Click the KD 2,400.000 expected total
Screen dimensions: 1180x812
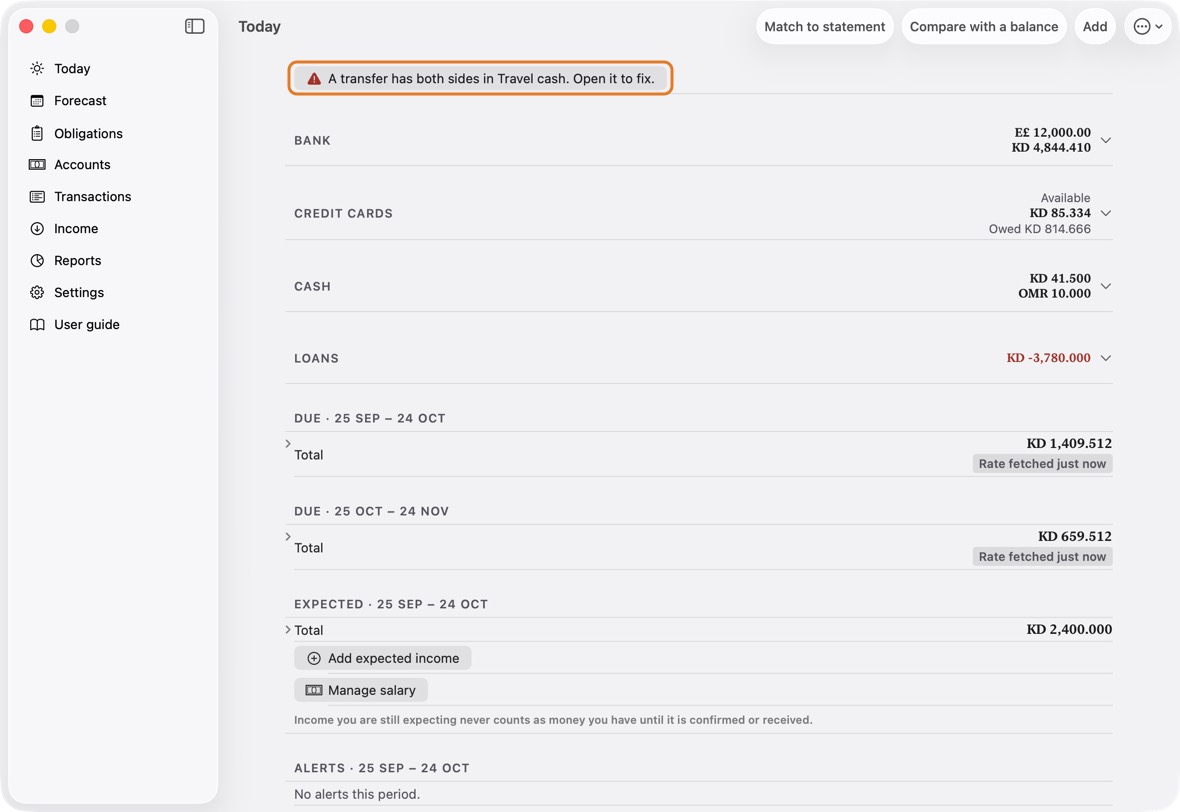pyautogui.click(x=1069, y=629)
